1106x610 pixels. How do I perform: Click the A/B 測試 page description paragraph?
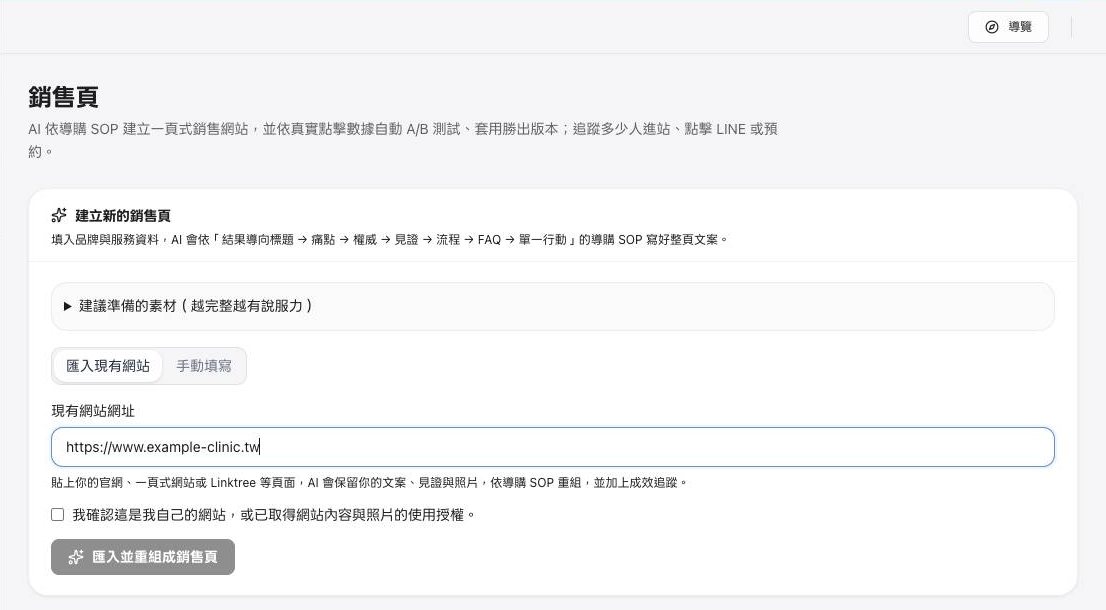coord(403,140)
